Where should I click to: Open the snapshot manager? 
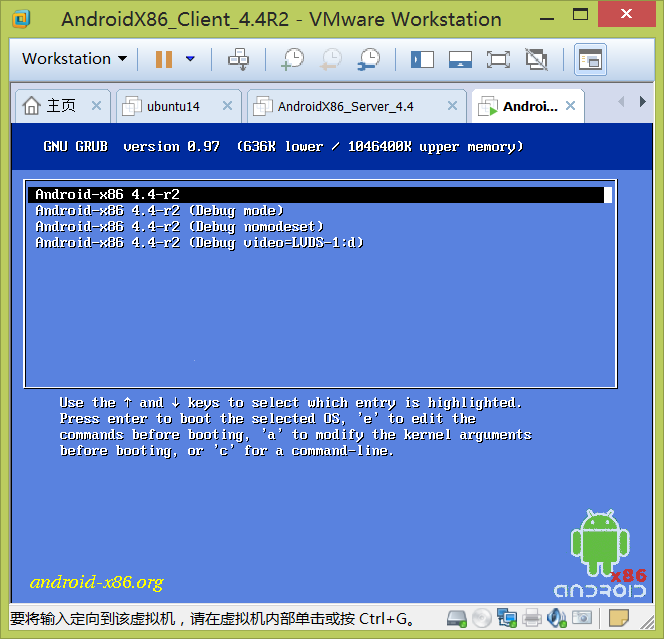click(x=369, y=59)
